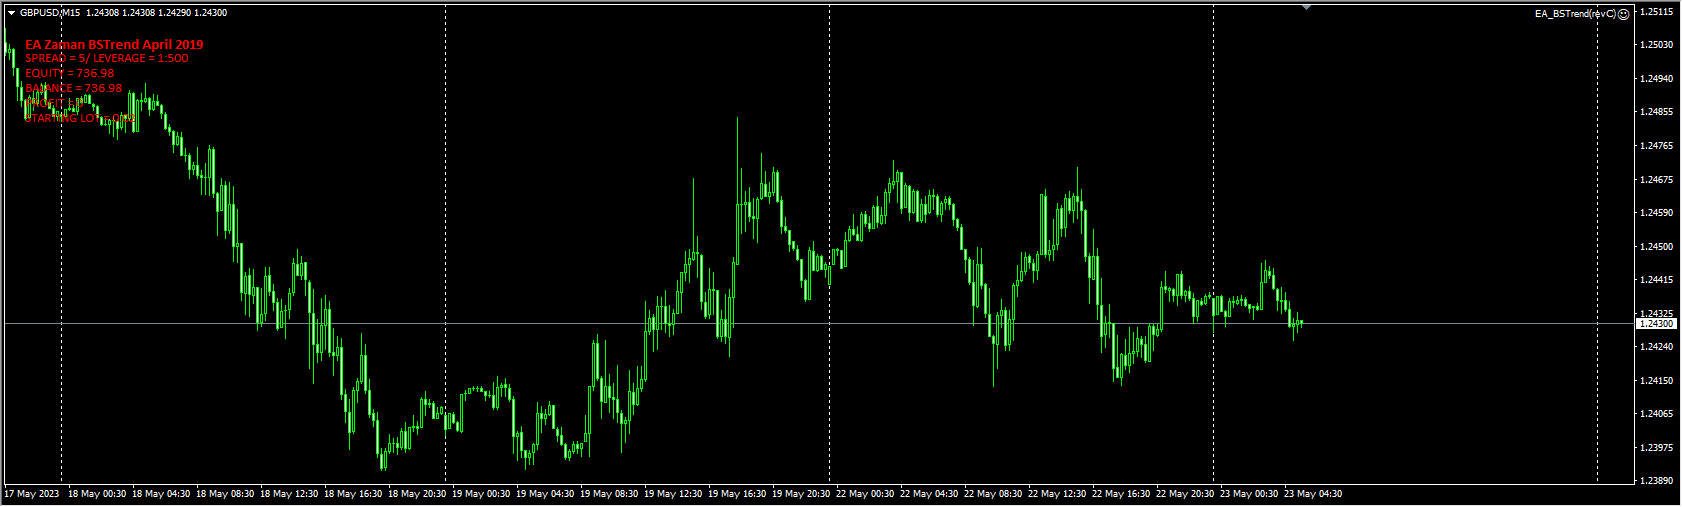Click the 1.25115 price scale value
This screenshot has width=1682, height=507.
pyautogui.click(x=1658, y=12)
